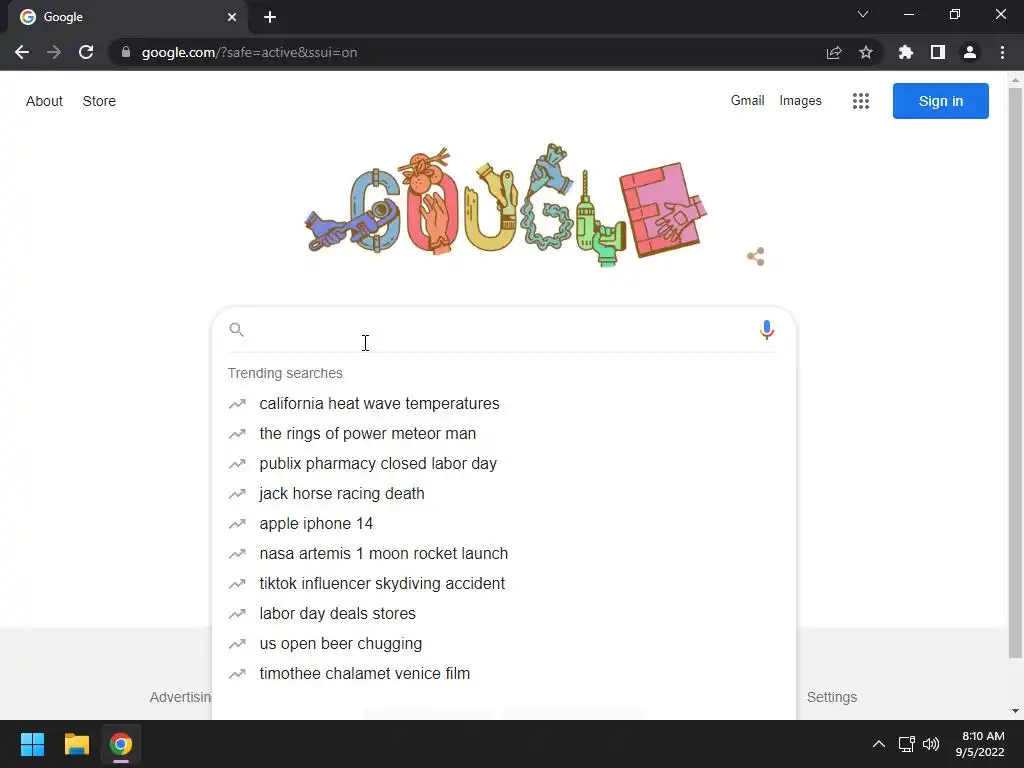Open the Settings footer link
Image resolution: width=1024 pixels, height=768 pixels.
(831, 697)
